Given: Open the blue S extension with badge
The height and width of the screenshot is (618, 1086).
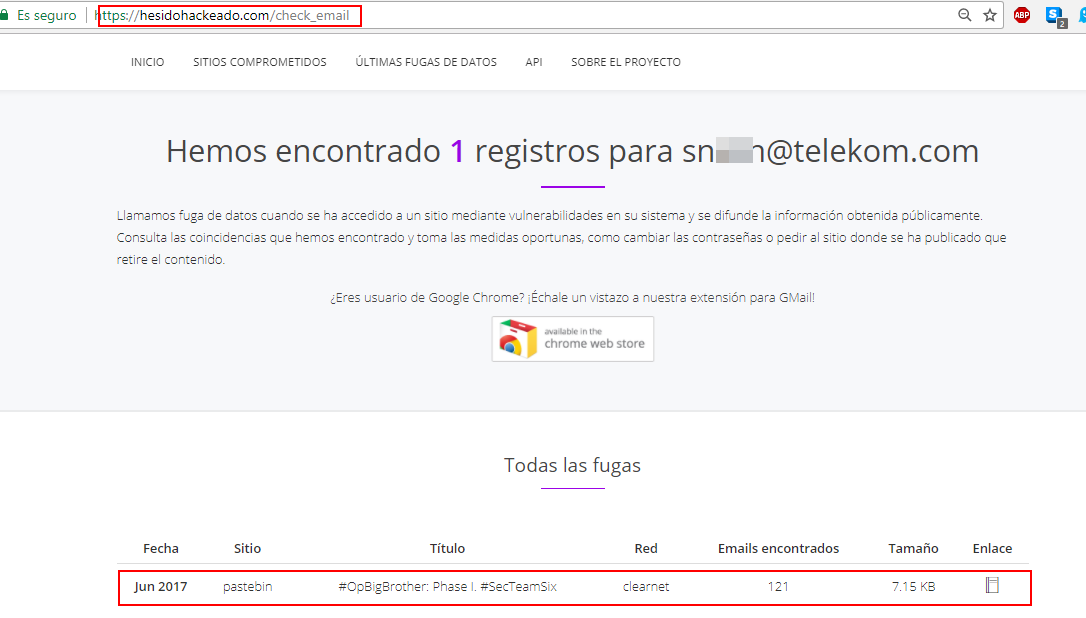Looking at the screenshot, I should [1054, 15].
